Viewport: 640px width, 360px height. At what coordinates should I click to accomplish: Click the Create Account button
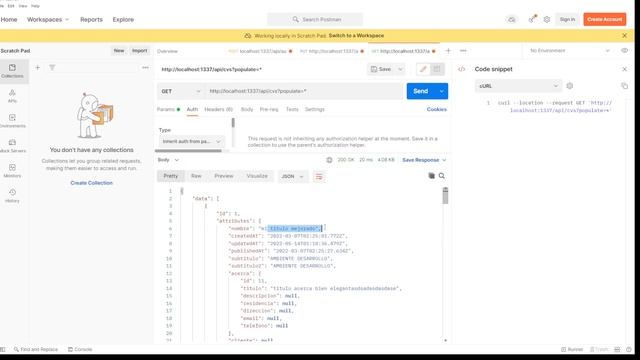605,19
